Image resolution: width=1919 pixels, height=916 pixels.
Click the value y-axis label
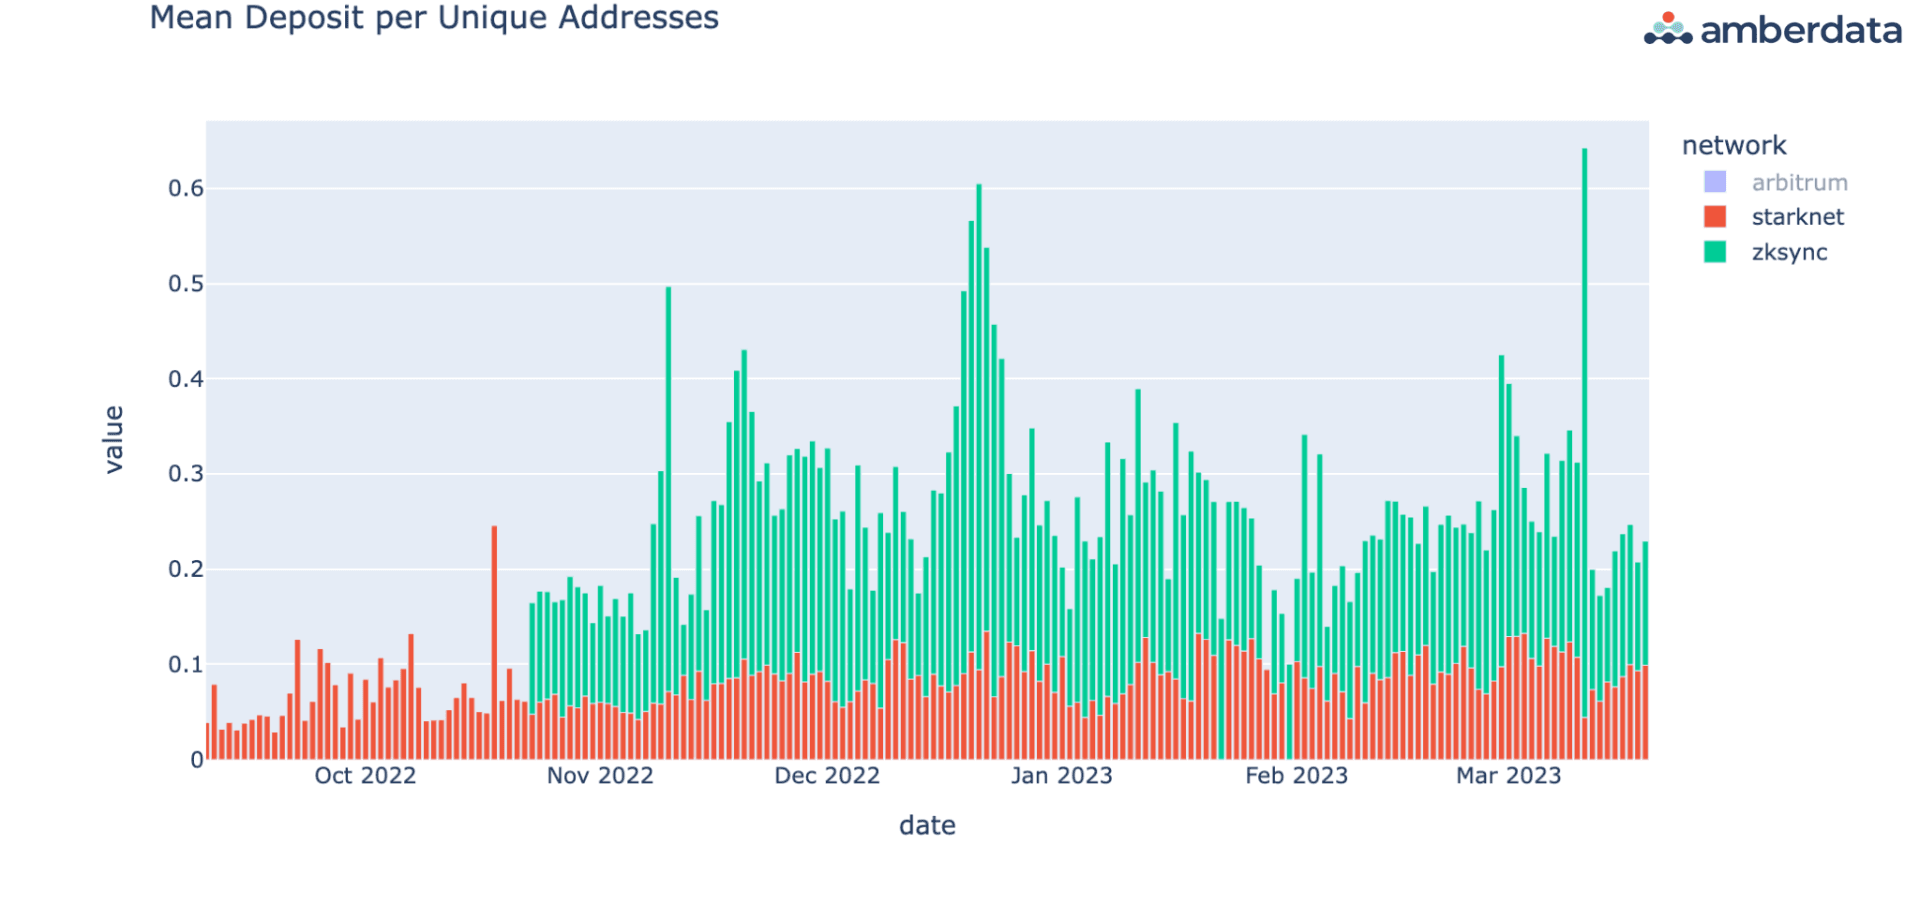pyautogui.click(x=113, y=440)
